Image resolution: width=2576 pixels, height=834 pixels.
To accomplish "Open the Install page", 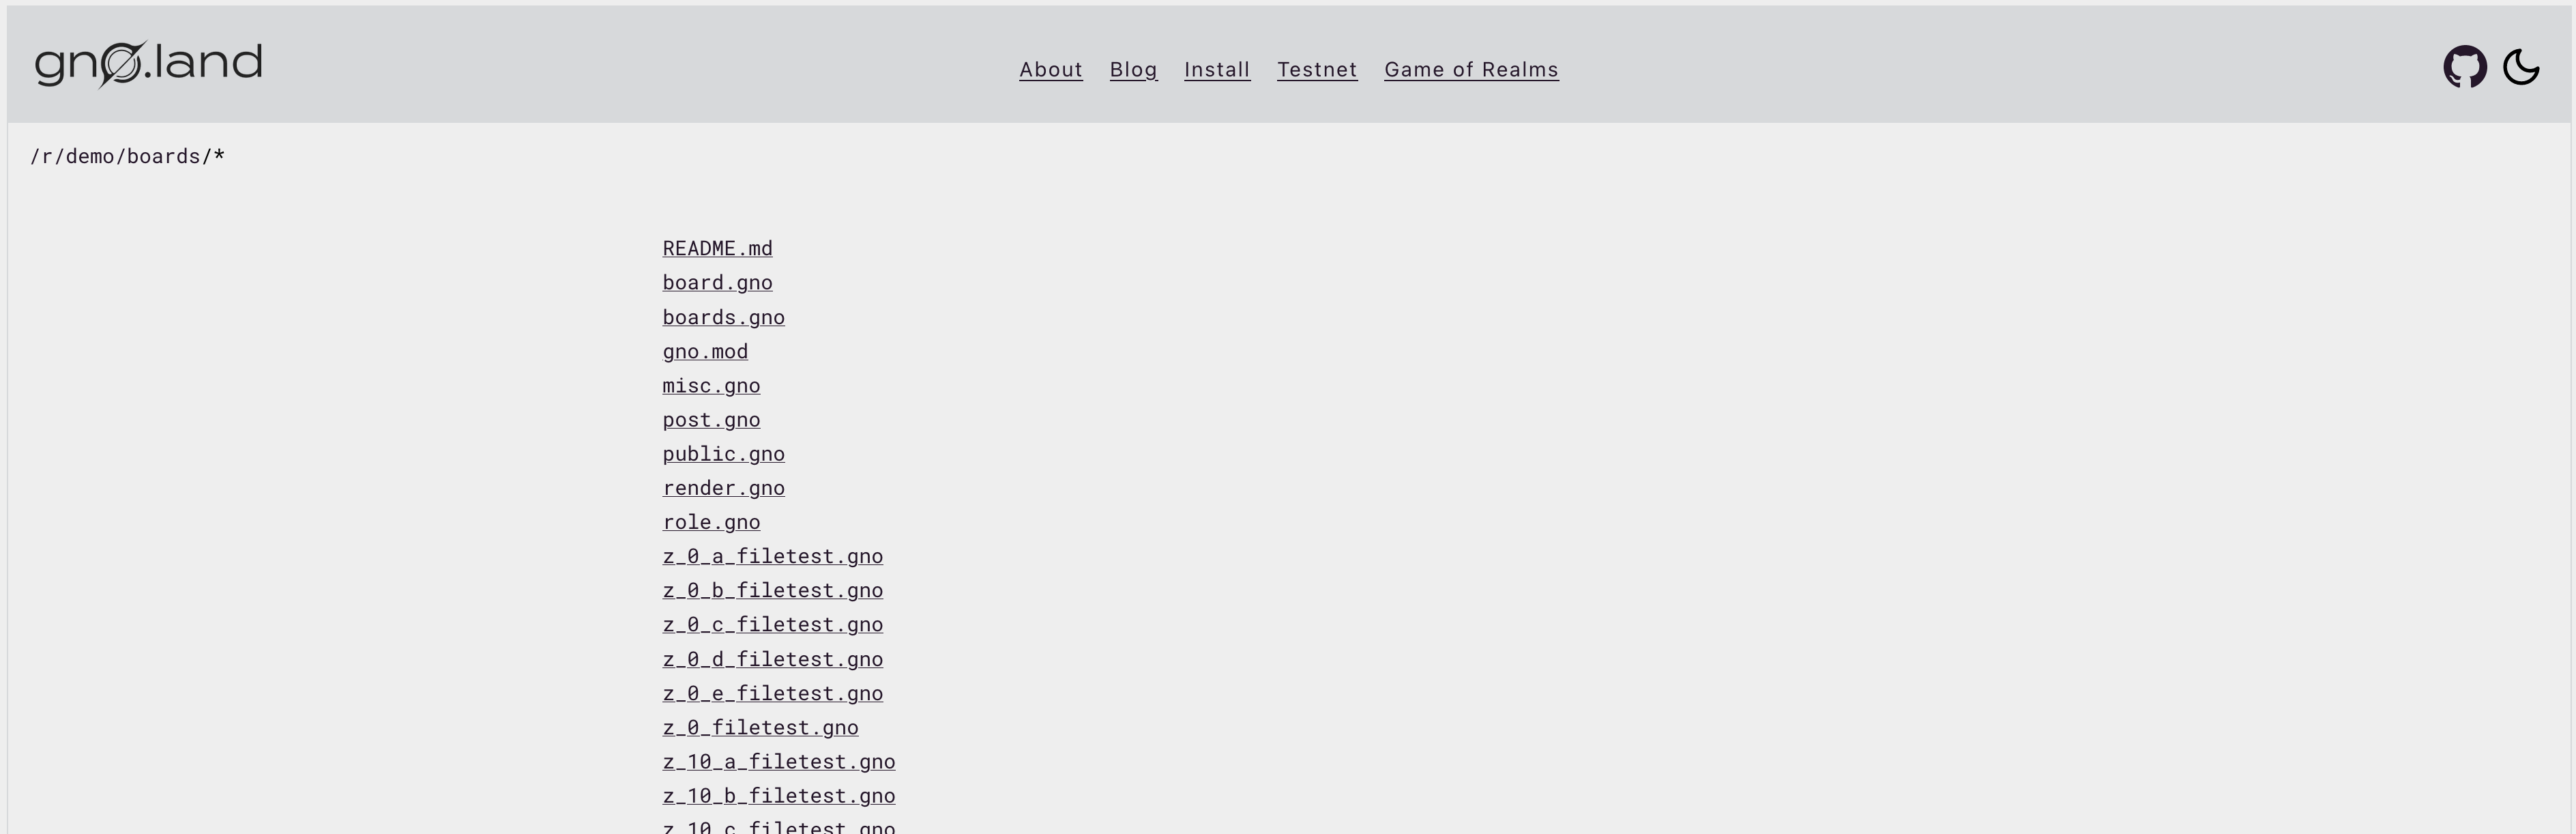I will (x=1217, y=70).
